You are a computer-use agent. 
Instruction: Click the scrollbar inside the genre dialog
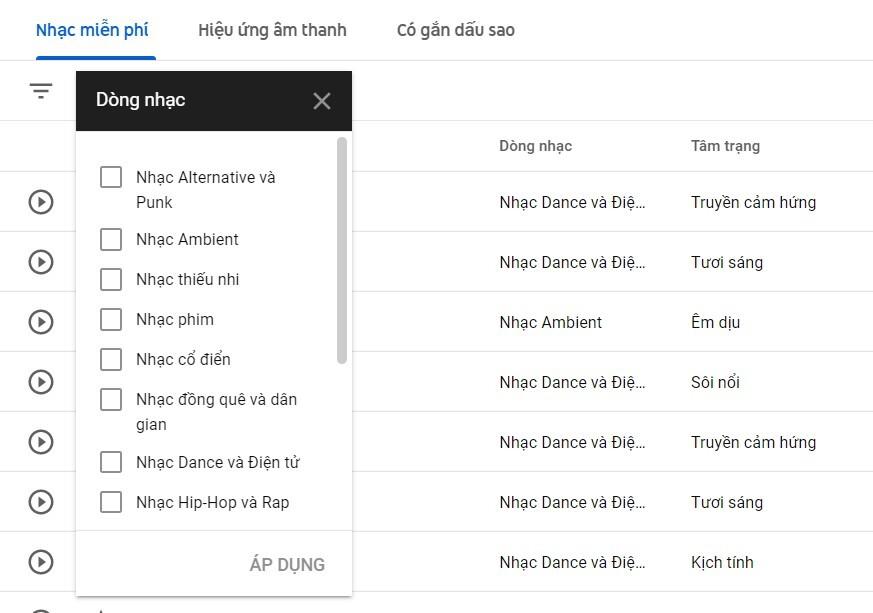pyautogui.click(x=344, y=250)
